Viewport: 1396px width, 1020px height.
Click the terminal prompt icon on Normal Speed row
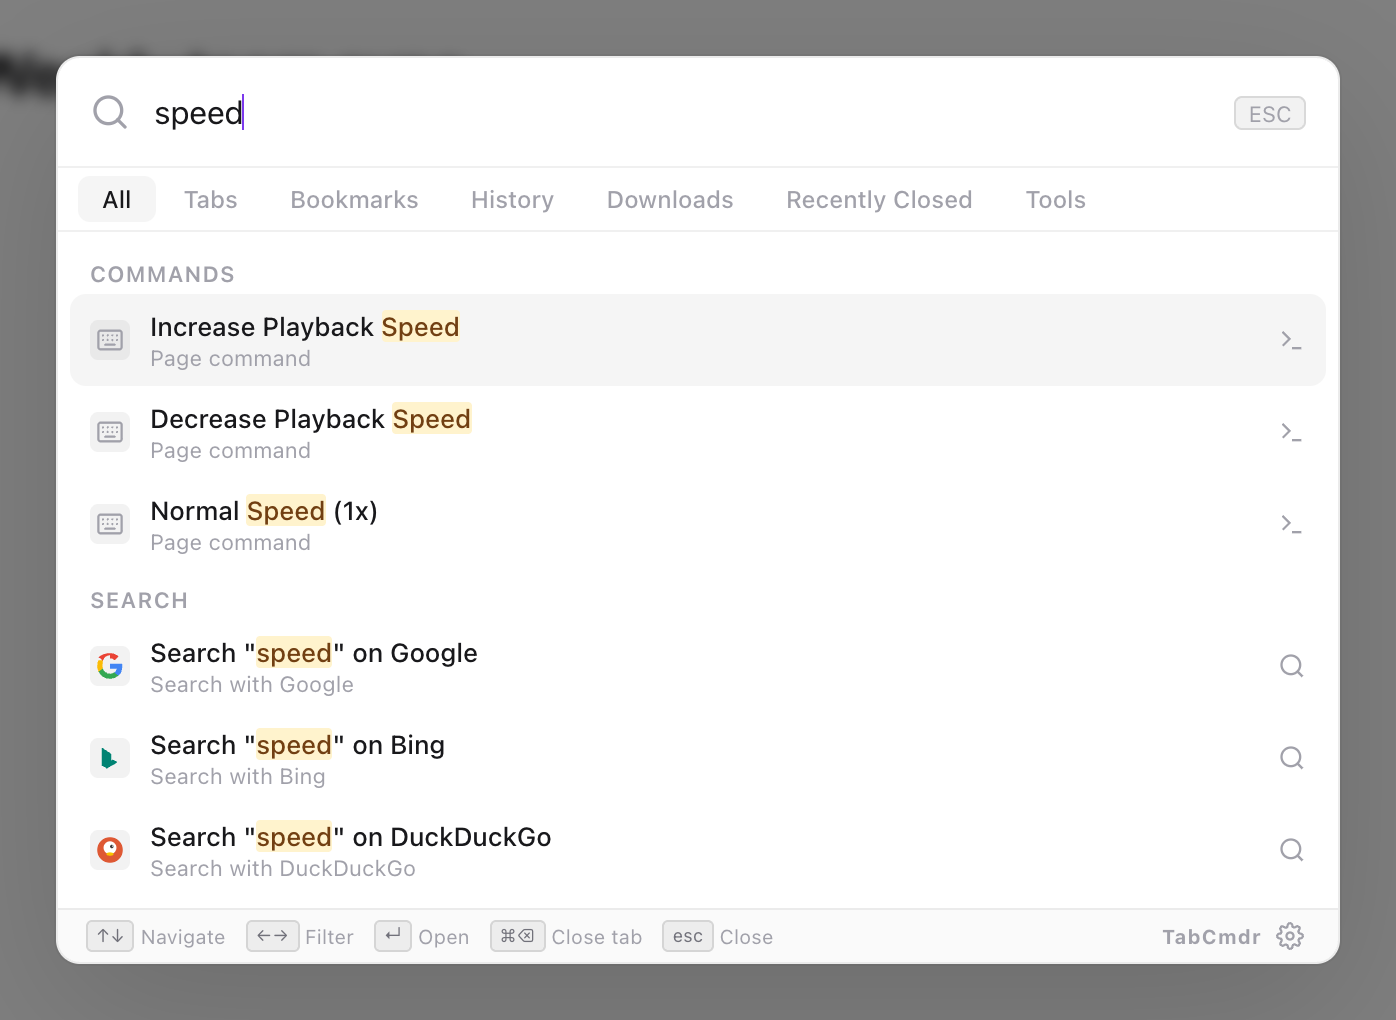(1291, 524)
